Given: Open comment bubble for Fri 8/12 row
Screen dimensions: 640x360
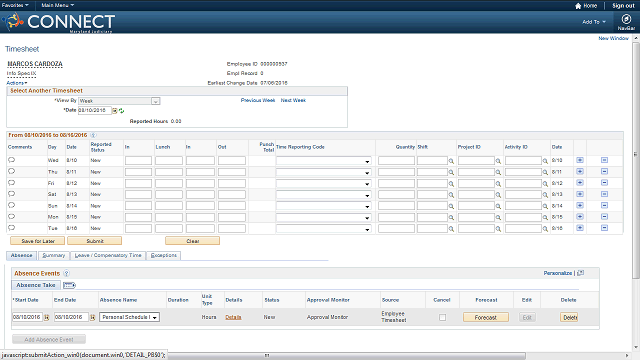Looking at the screenshot, I should [x=11, y=183].
